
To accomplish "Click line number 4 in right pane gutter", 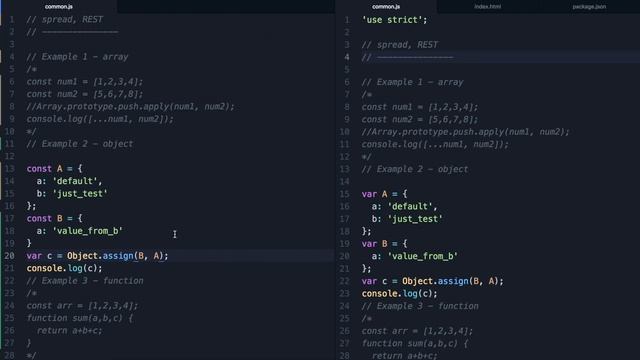I will tap(347, 57).
